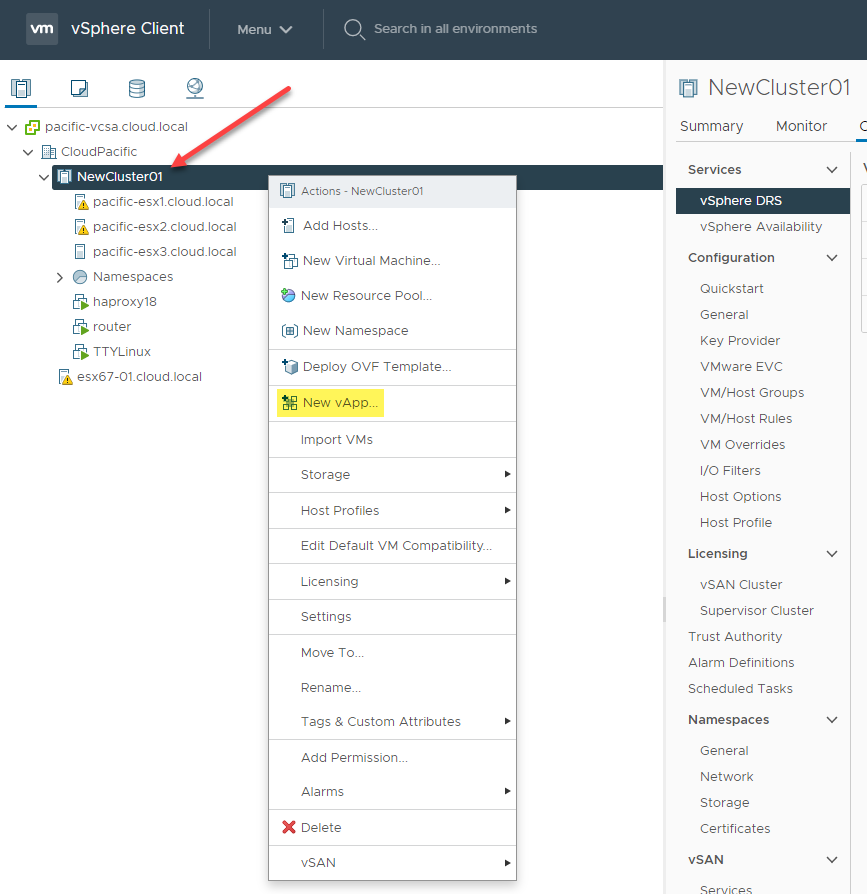This screenshot has height=894, width=867.
Task: Select Add Permission... entry
Action: pyautogui.click(x=392, y=758)
